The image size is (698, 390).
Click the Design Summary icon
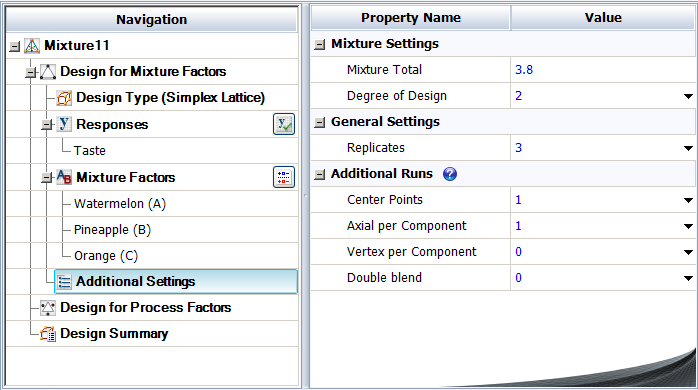click(48, 334)
